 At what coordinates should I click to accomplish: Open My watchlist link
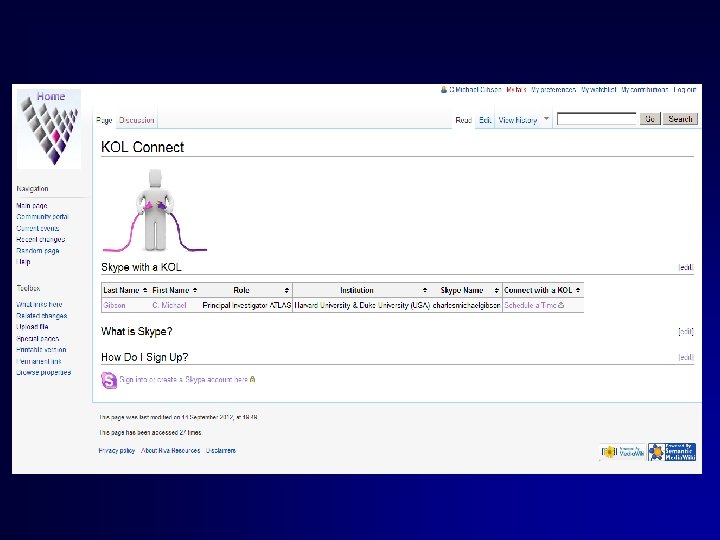598,90
